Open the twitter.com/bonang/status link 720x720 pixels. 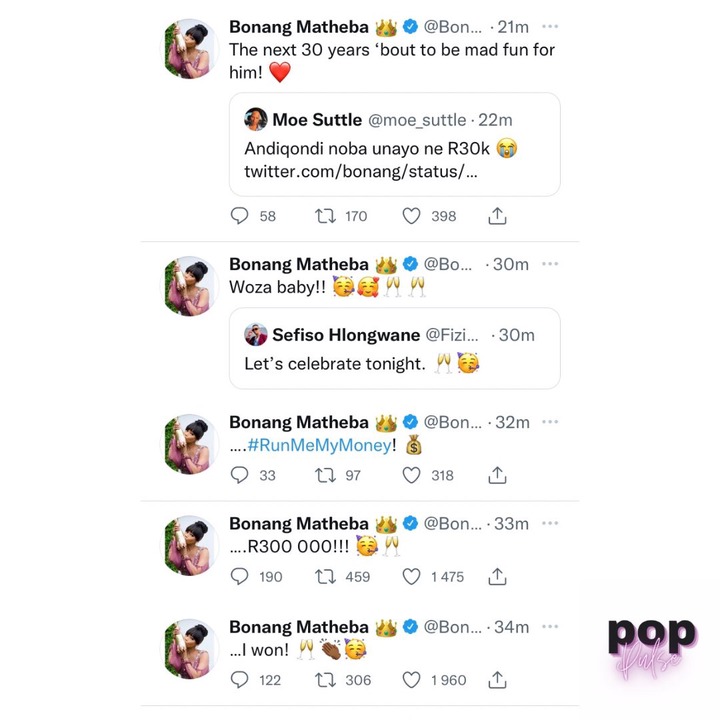click(x=361, y=171)
